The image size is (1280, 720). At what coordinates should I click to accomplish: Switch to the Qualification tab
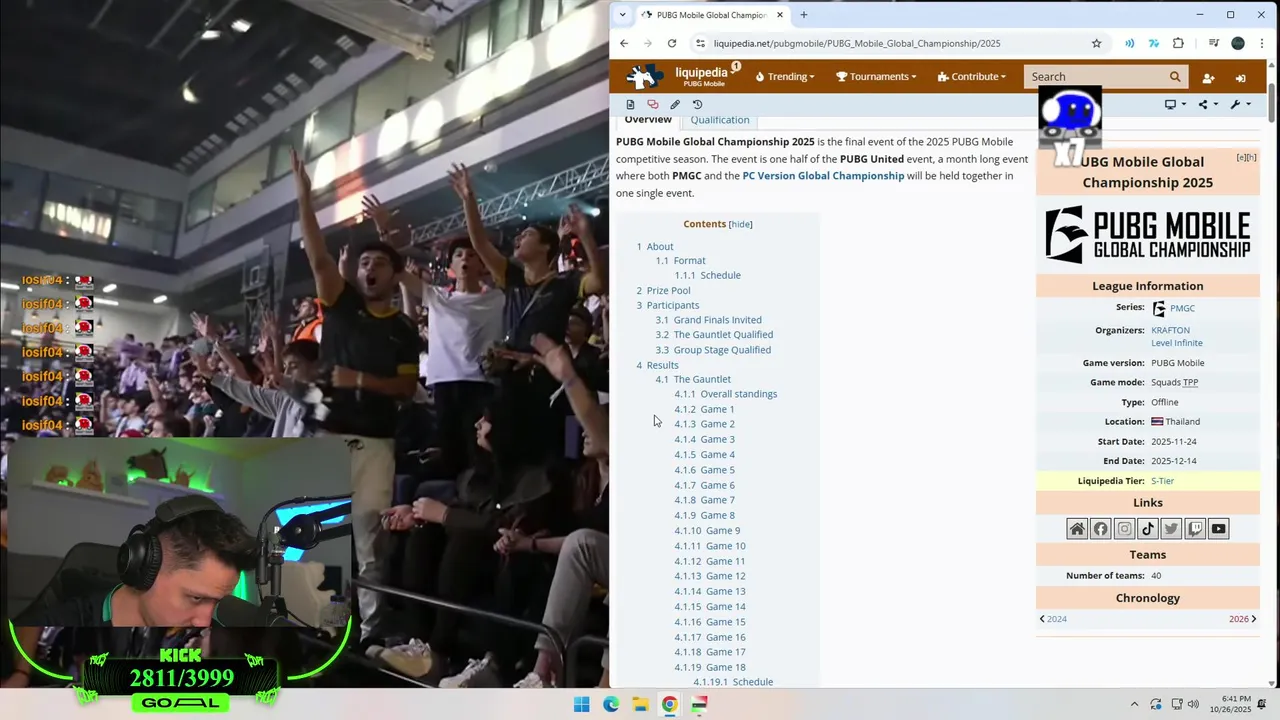720,120
